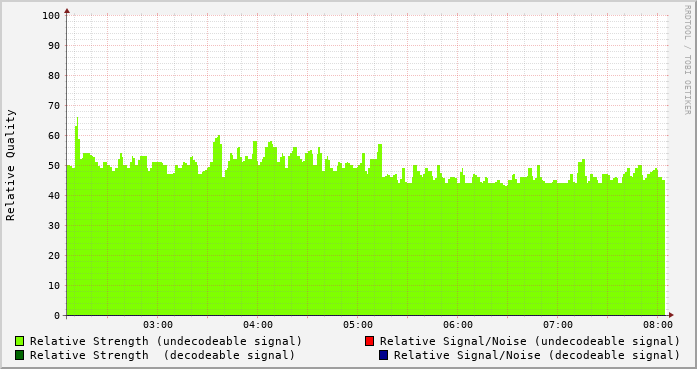Click the 06:00 time axis label

[x=458, y=325]
